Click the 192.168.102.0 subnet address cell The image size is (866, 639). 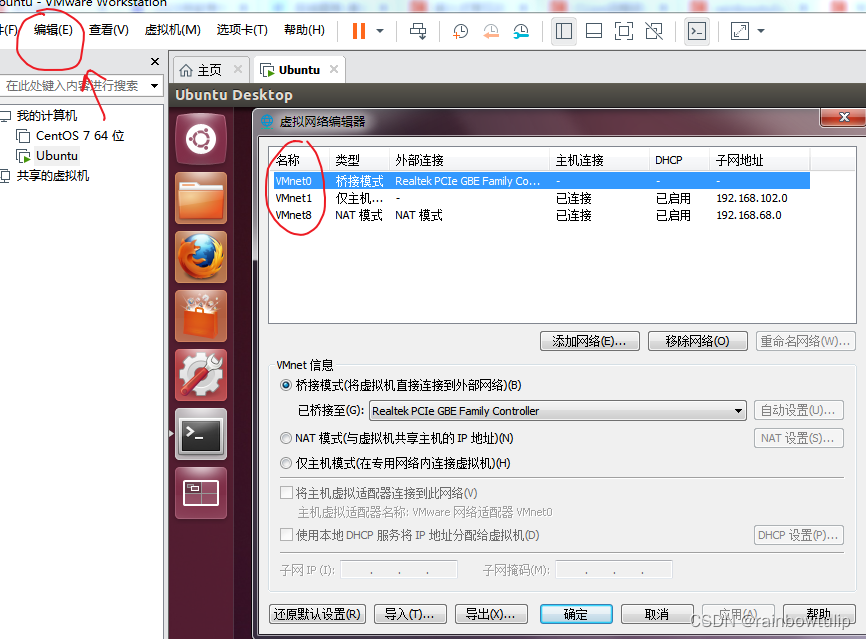tap(752, 198)
